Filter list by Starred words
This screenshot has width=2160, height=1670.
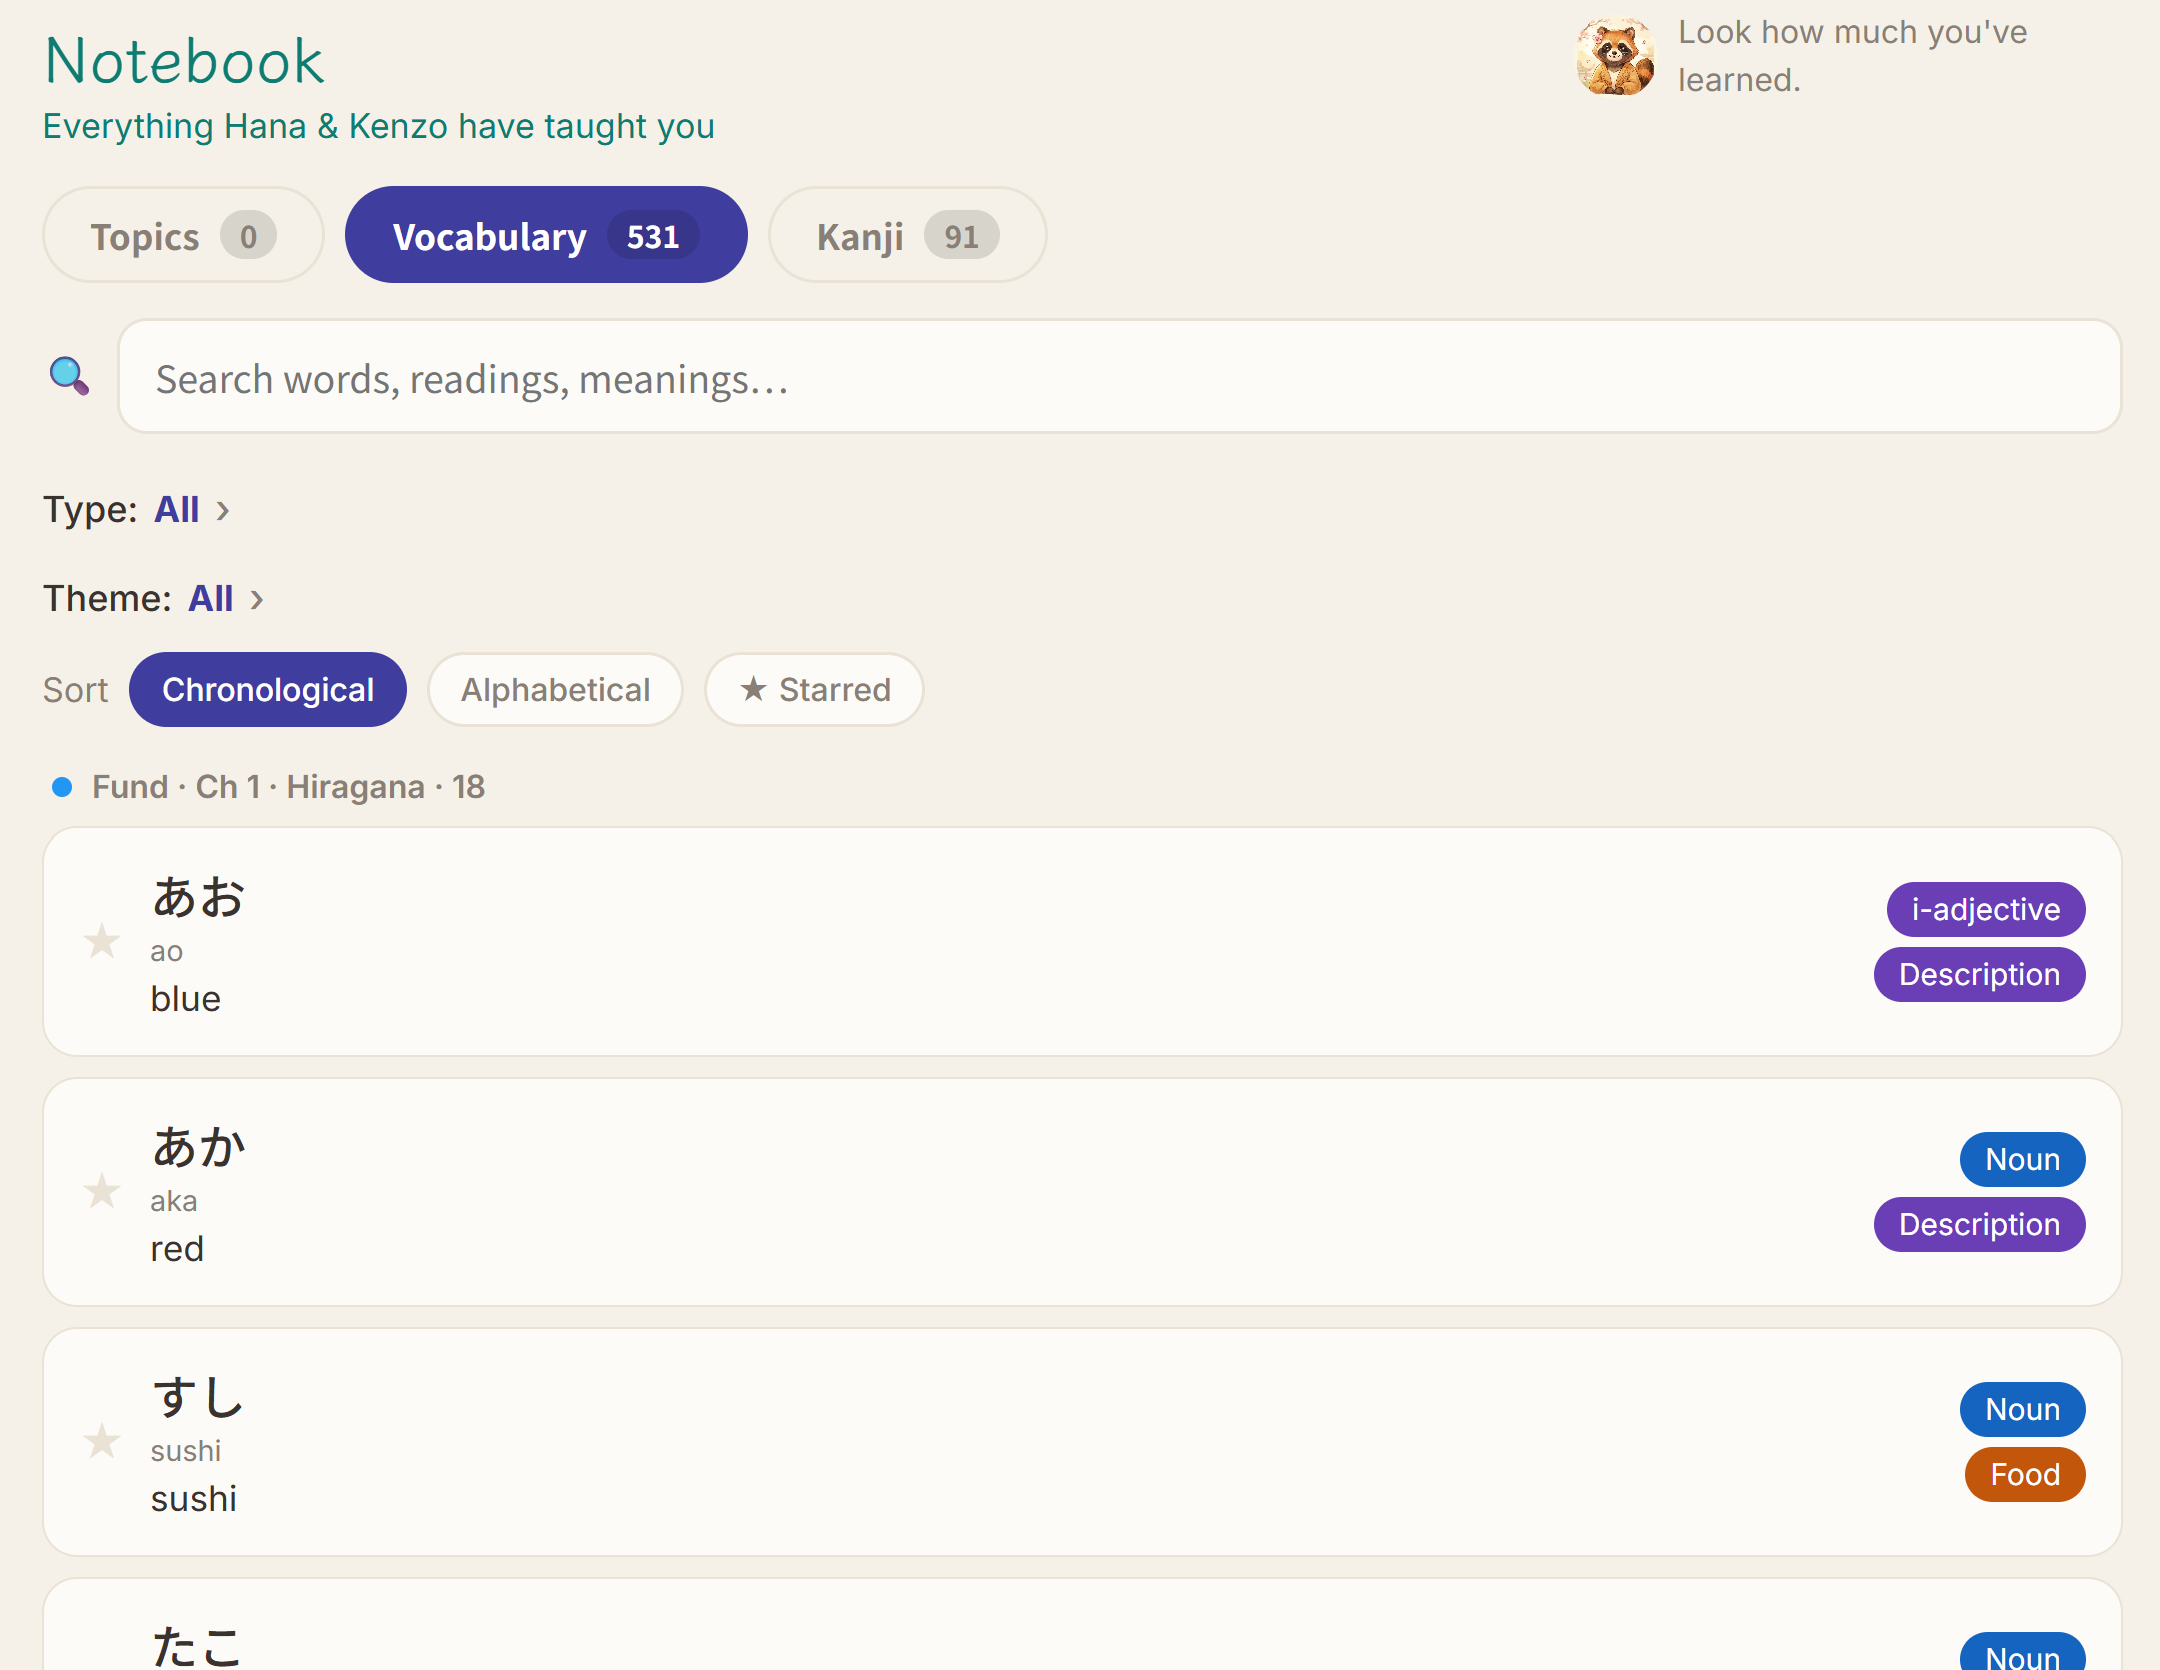814,690
